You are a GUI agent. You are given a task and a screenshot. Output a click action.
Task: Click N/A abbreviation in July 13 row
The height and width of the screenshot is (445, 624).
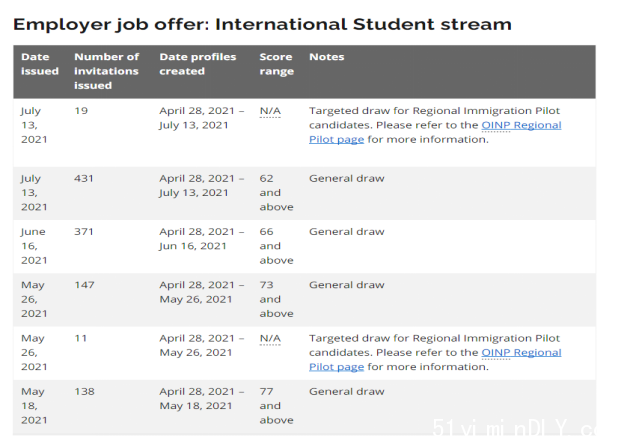pos(270,111)
